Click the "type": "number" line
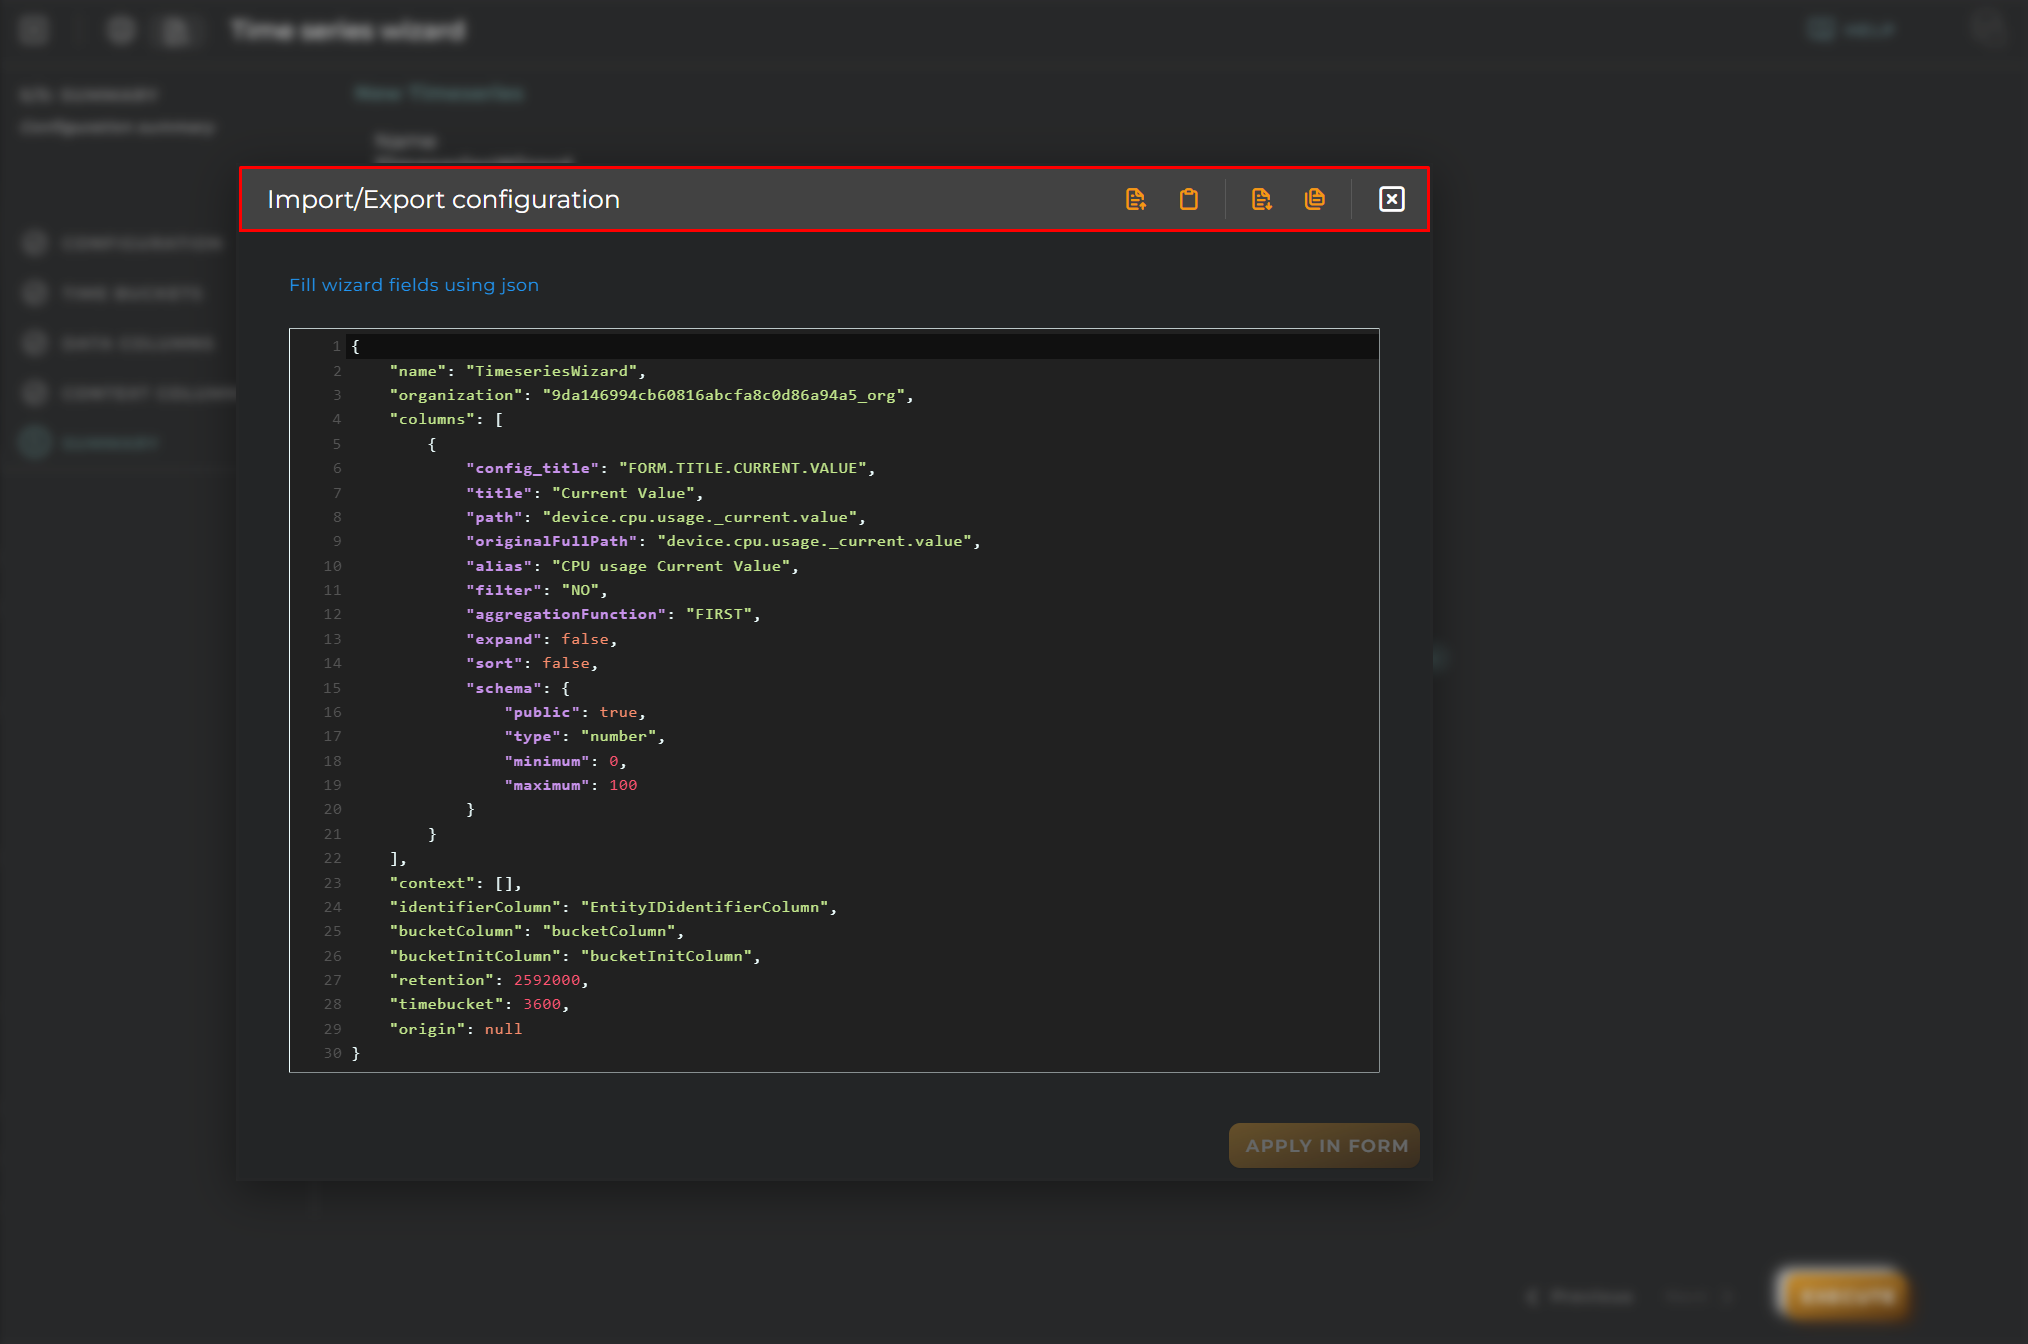 [x=584, y=736]
